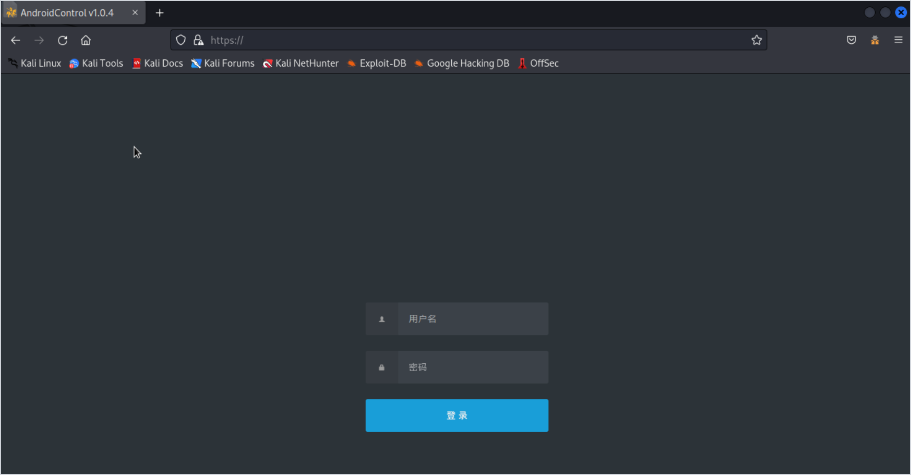Screen dimensions: 911x475
Task: Go to the browser home page
Action: point(86,40)
